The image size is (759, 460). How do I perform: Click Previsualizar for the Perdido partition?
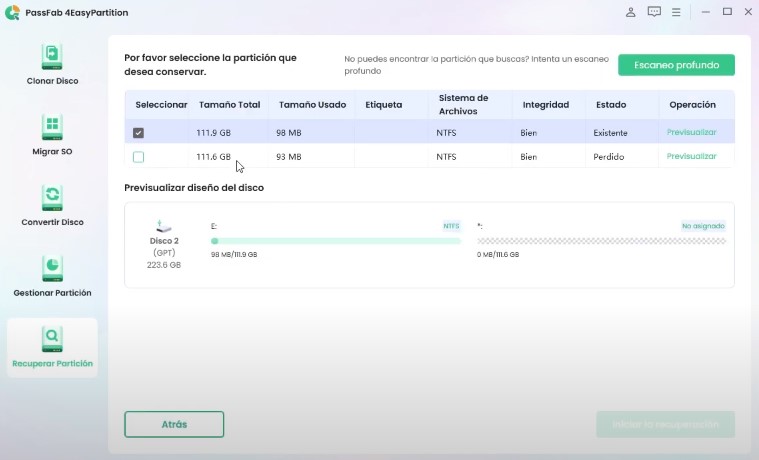coord(691,157)
